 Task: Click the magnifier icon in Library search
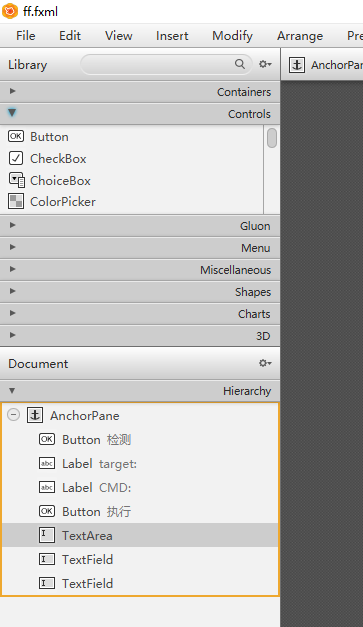click(x=240, y=64)
